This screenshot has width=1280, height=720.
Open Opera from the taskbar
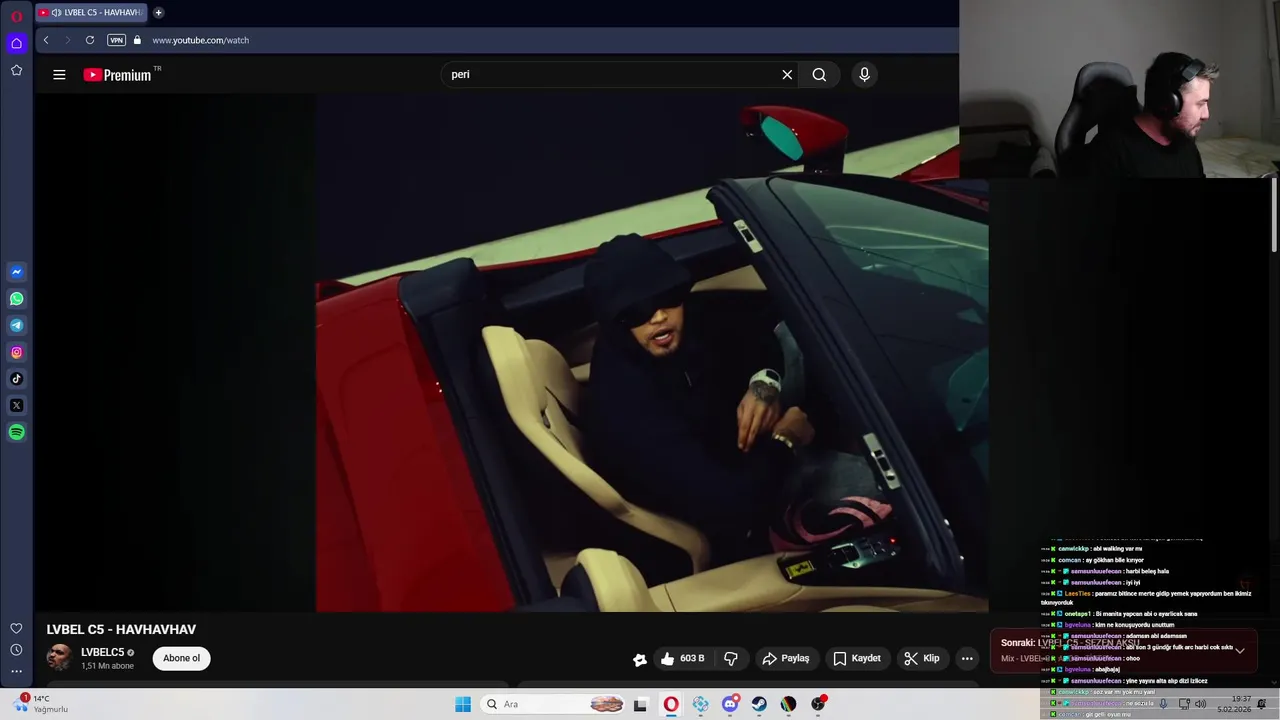pos(671,704)
